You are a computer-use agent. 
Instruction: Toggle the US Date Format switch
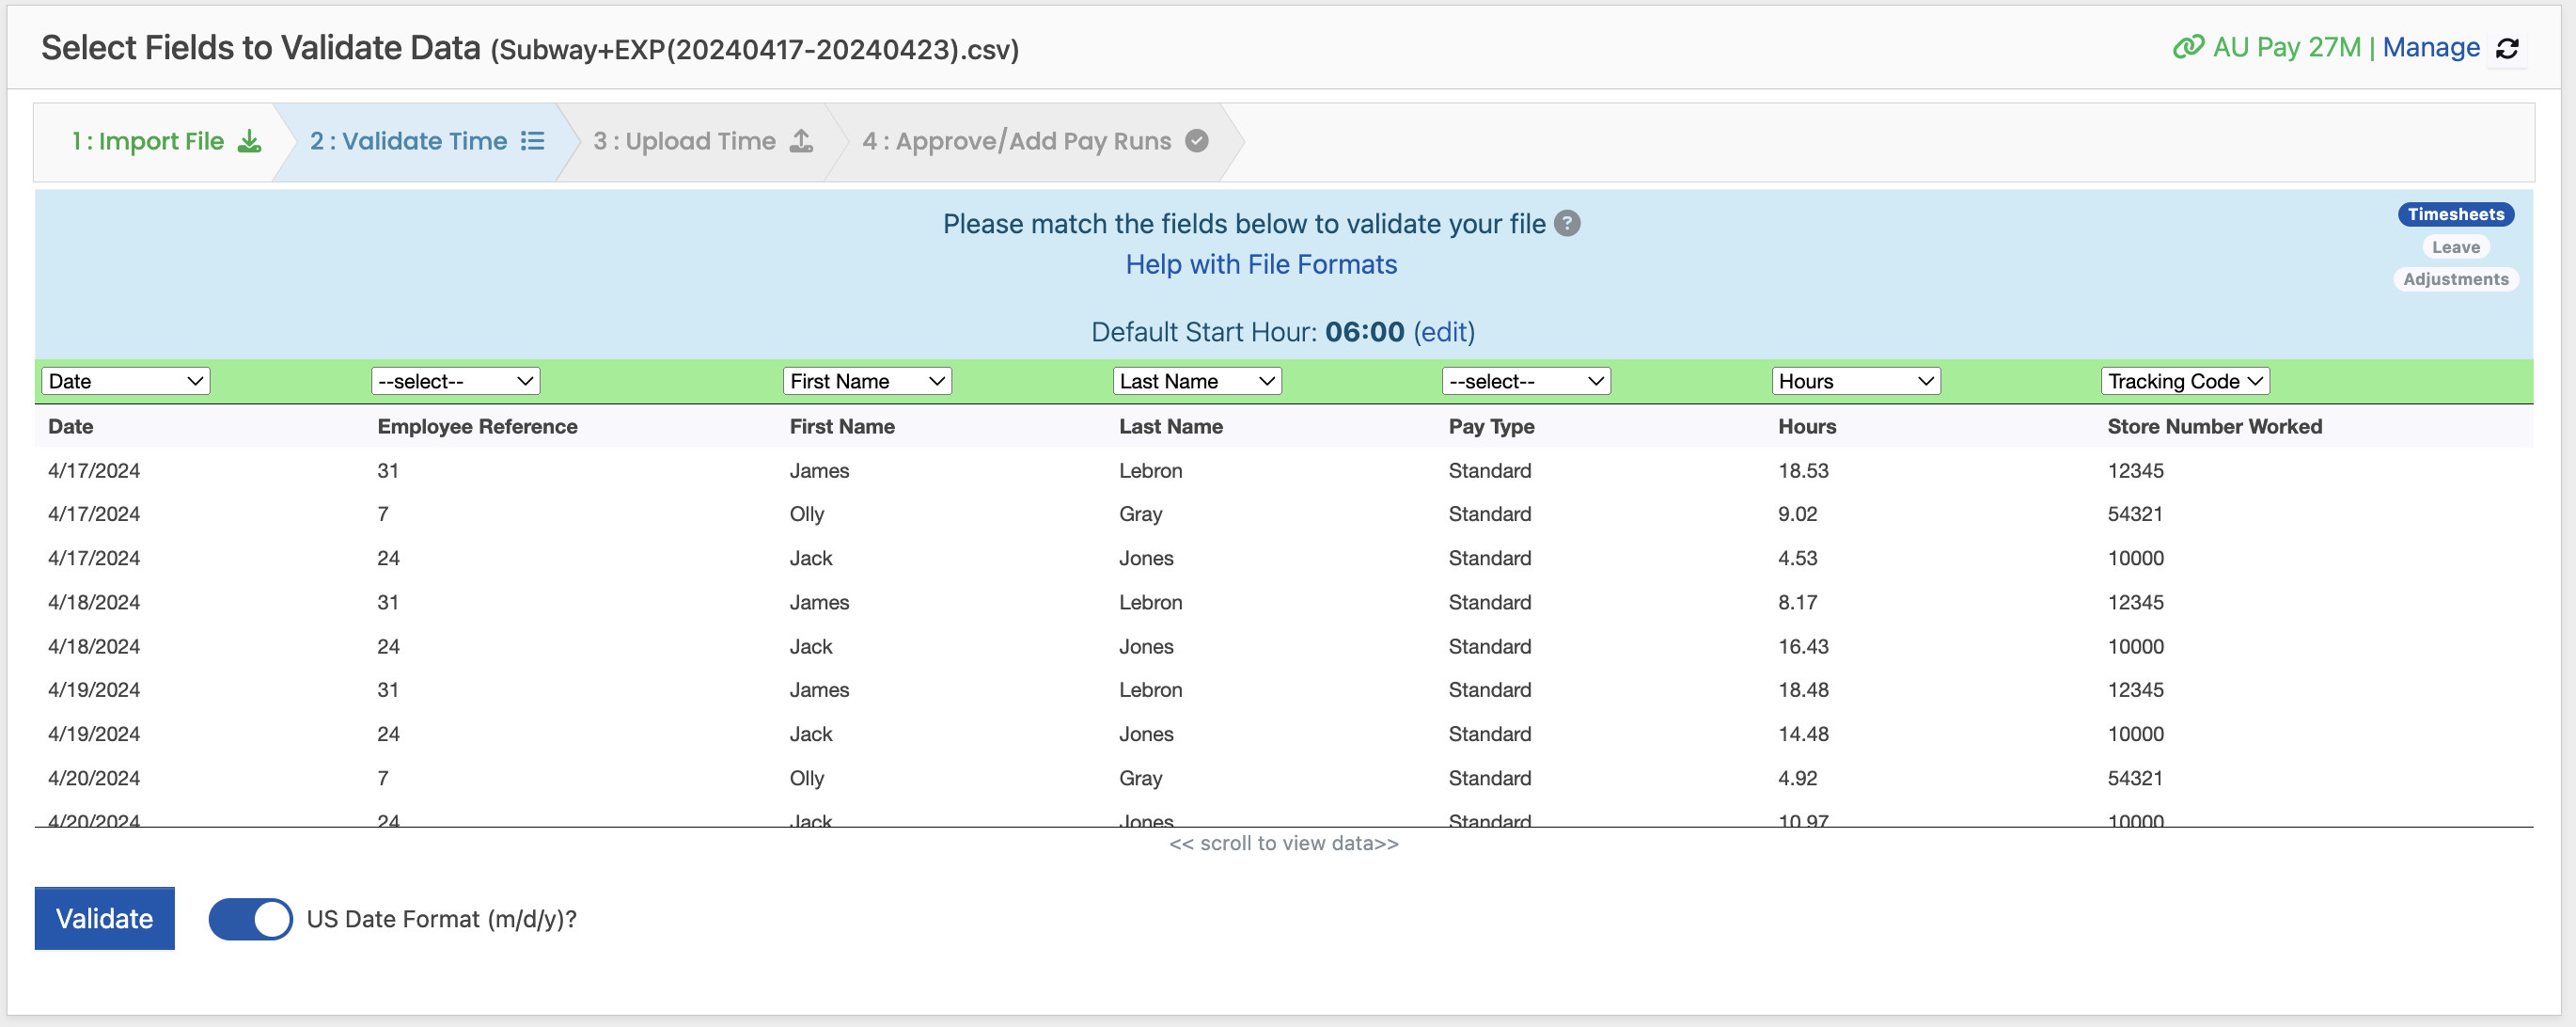point(250,918)
